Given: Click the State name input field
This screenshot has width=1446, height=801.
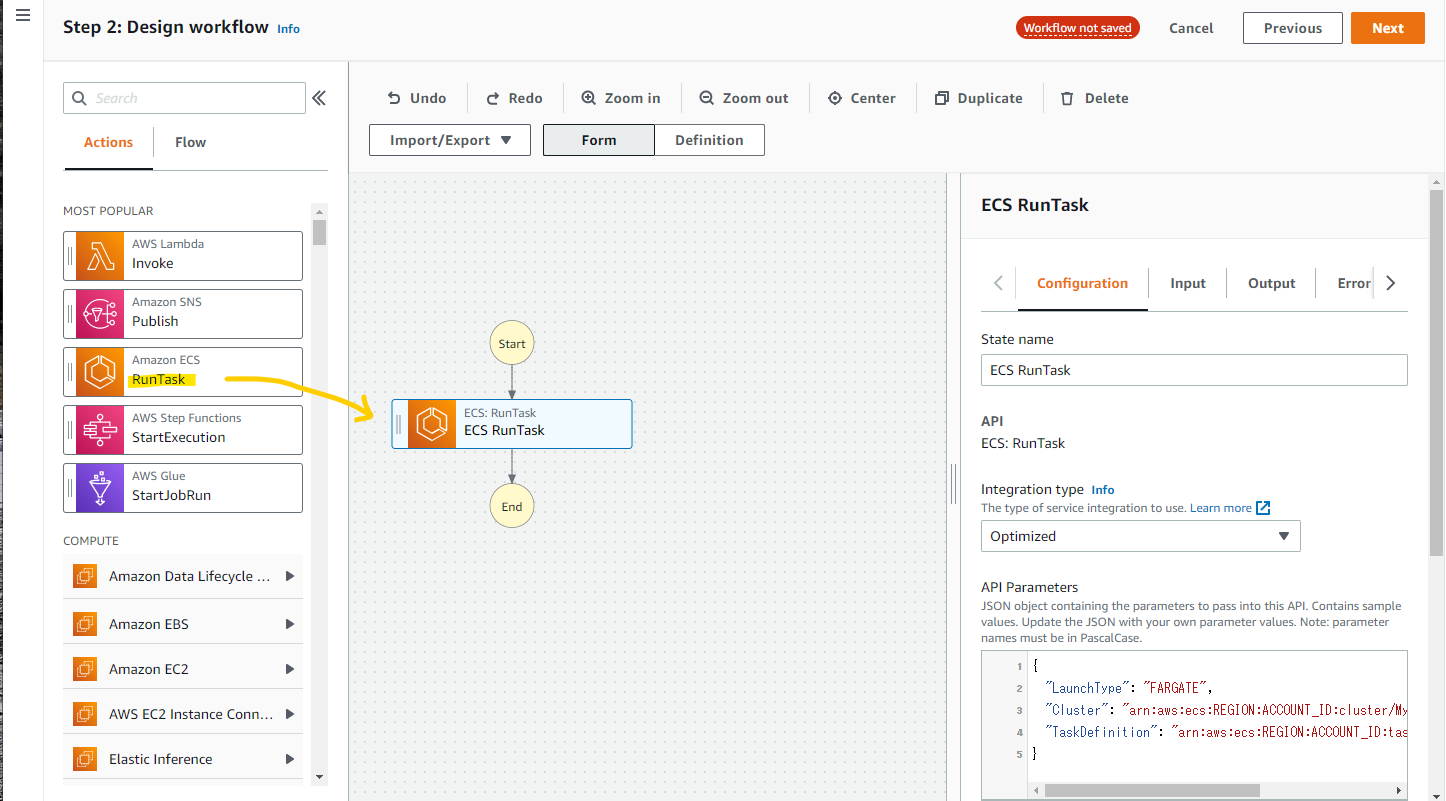Looking at the screenshot, I should (1193, 370).
